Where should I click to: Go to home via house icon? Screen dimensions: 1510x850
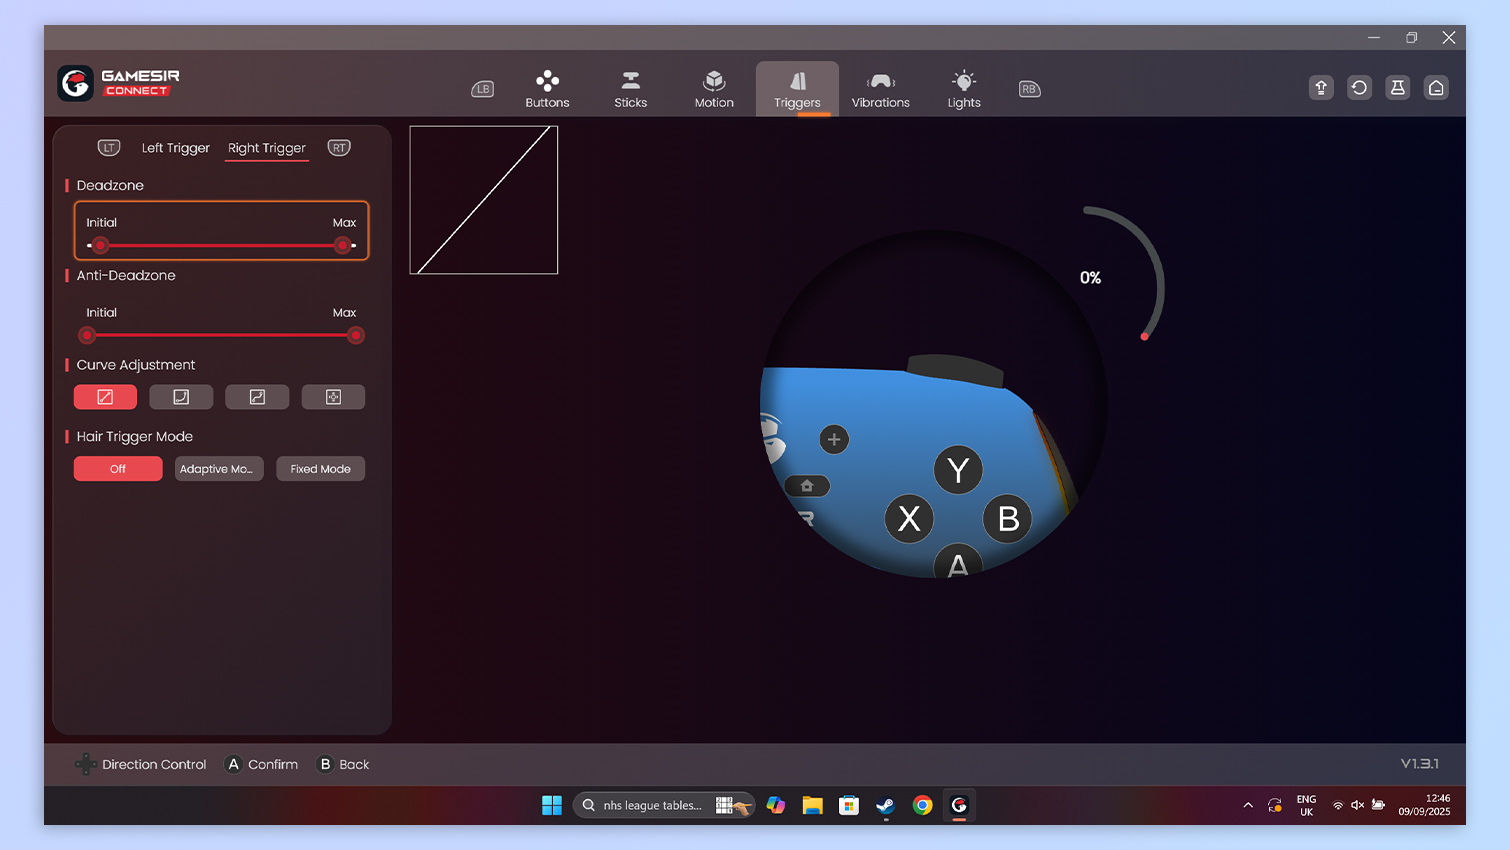coord(1436,88)
